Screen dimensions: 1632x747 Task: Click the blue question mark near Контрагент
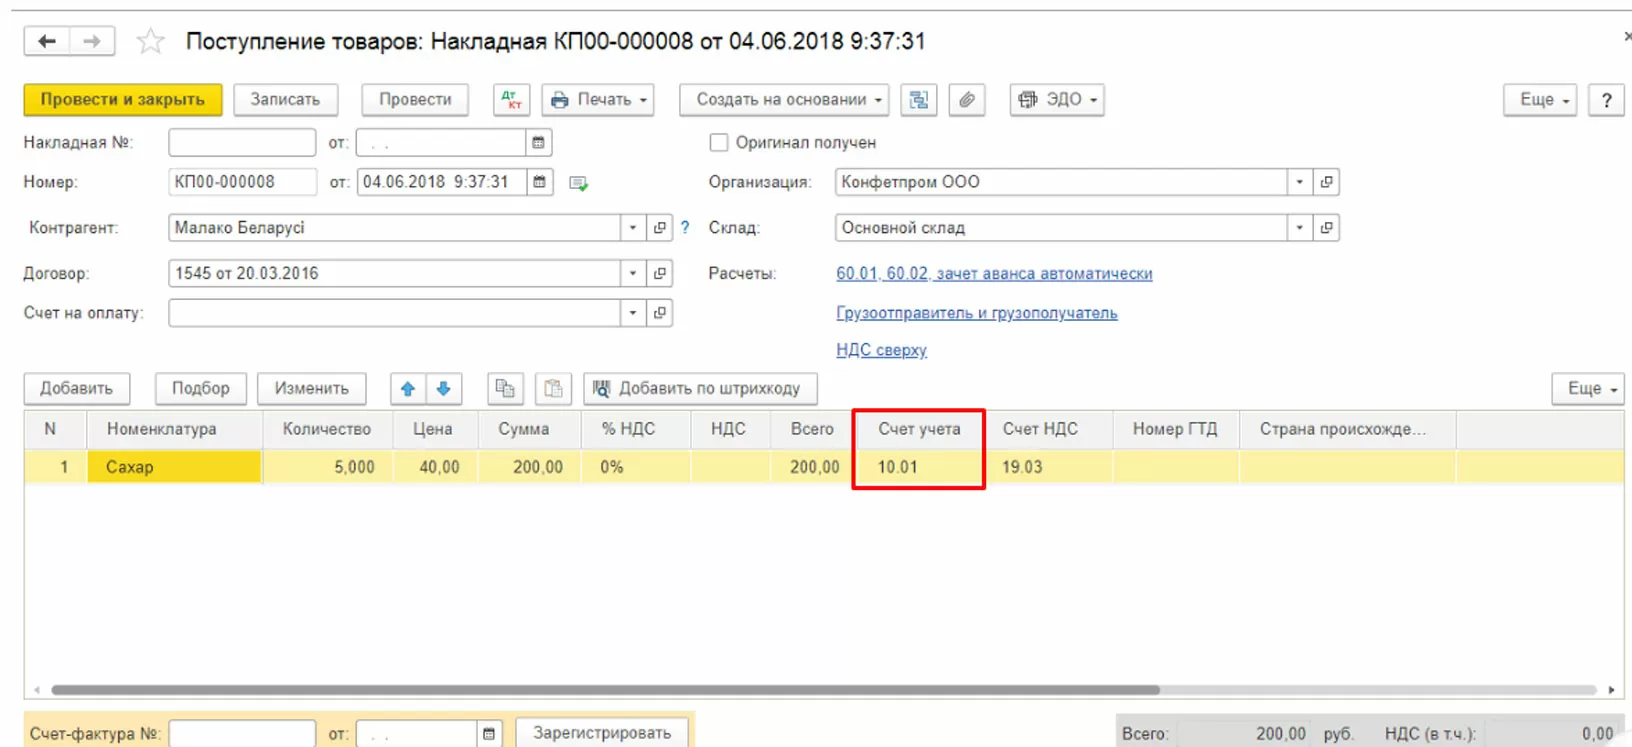point(685,228)
